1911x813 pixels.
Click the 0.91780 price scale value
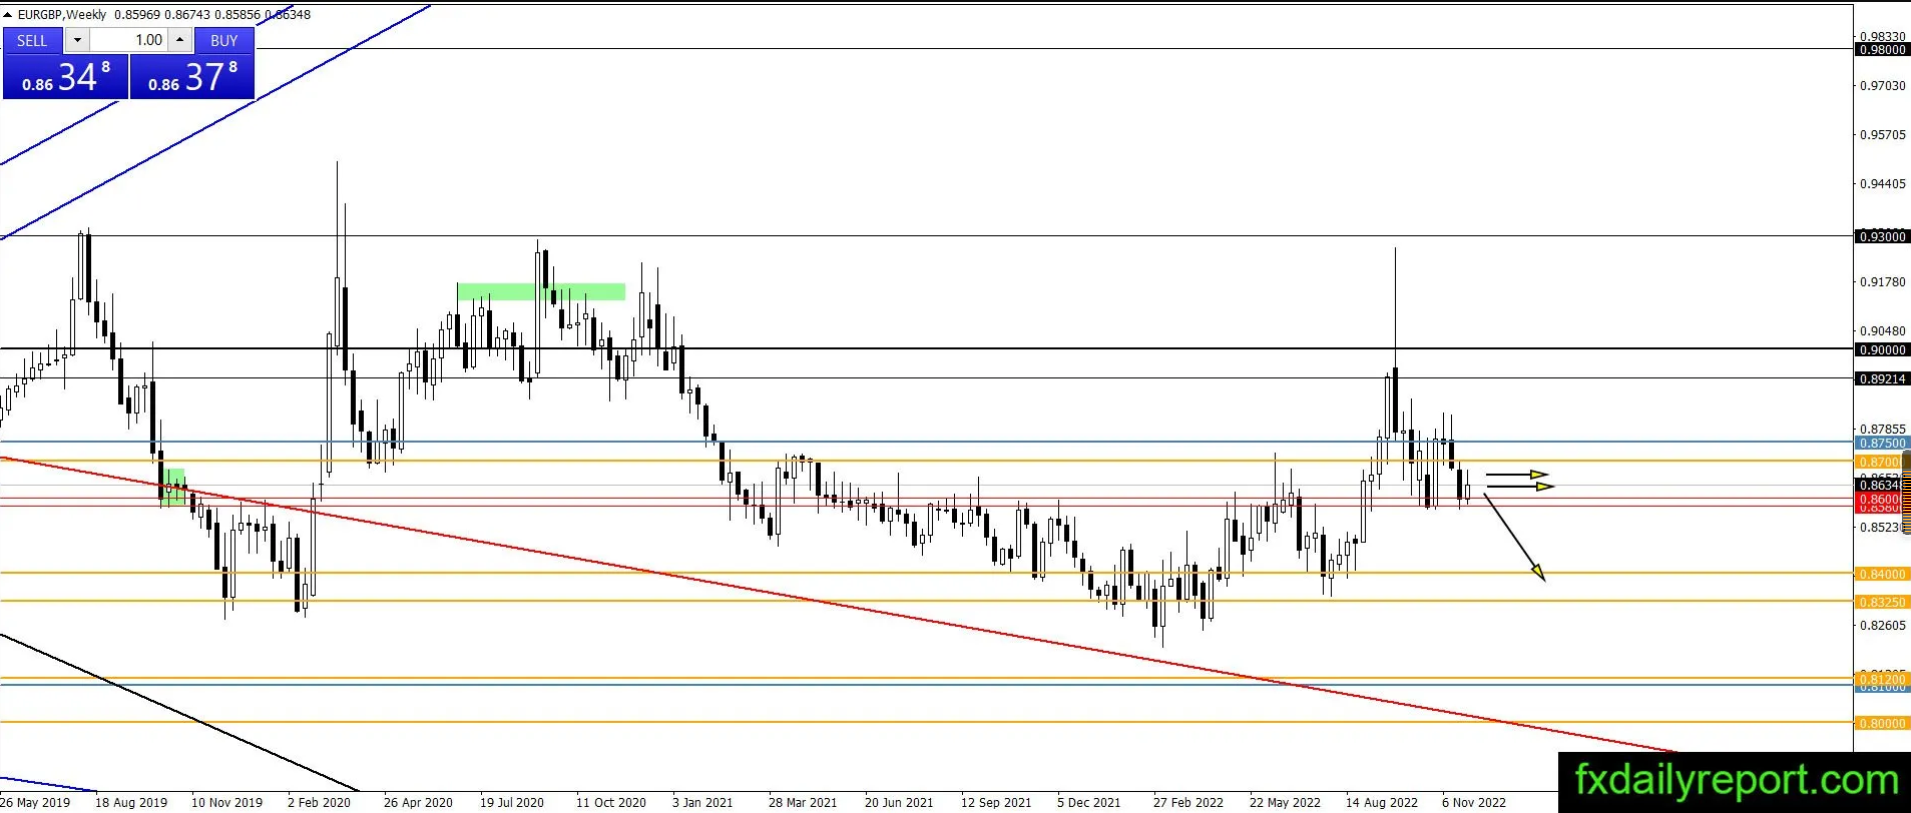(1882, 282)
